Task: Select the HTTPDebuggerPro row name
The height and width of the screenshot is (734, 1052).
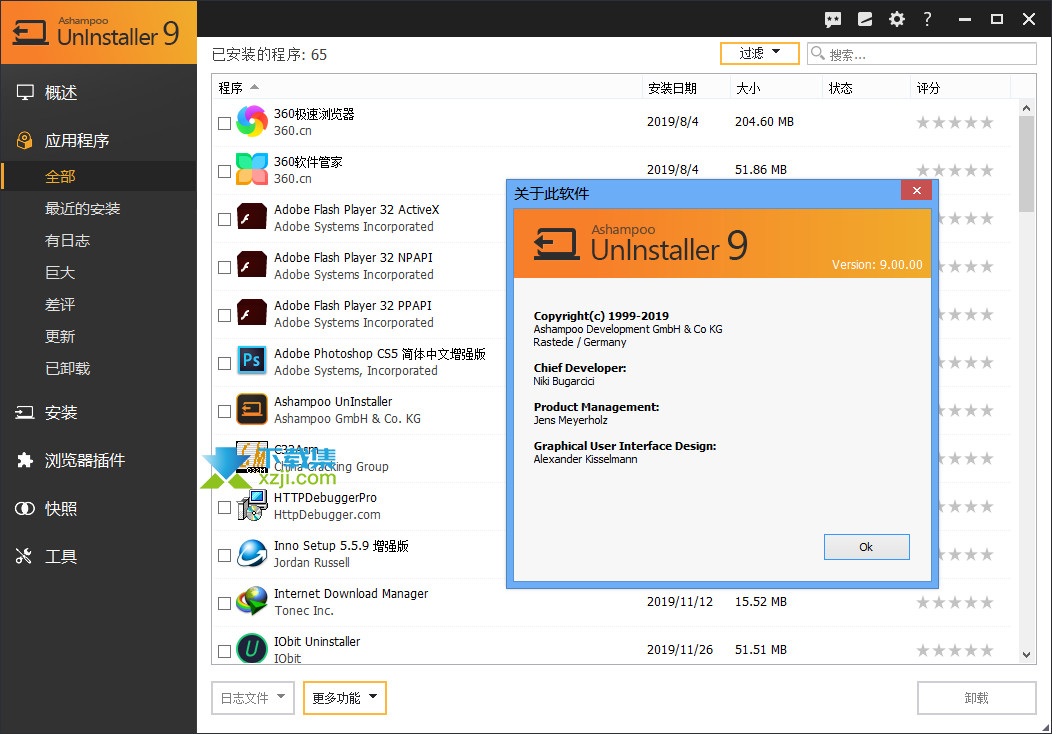Action: (x=325, y=498)
